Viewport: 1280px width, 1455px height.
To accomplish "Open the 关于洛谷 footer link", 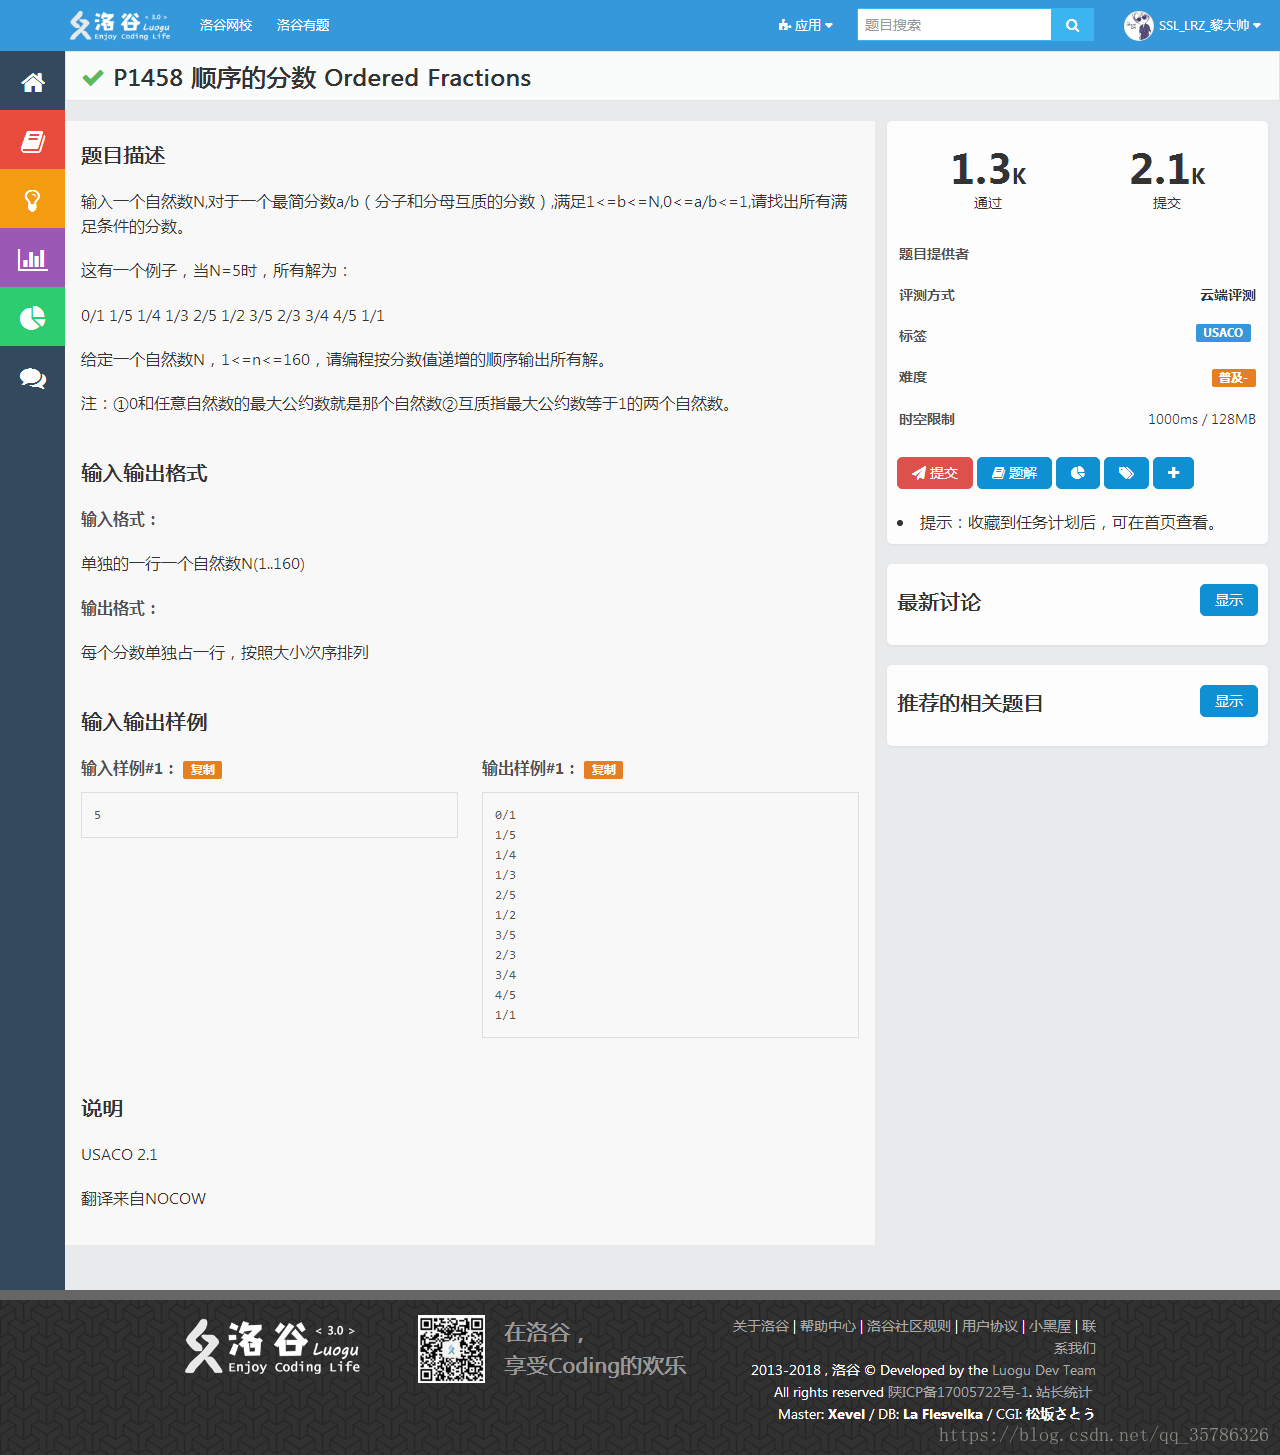I will pyautogui.click(x=760, y=1326).
